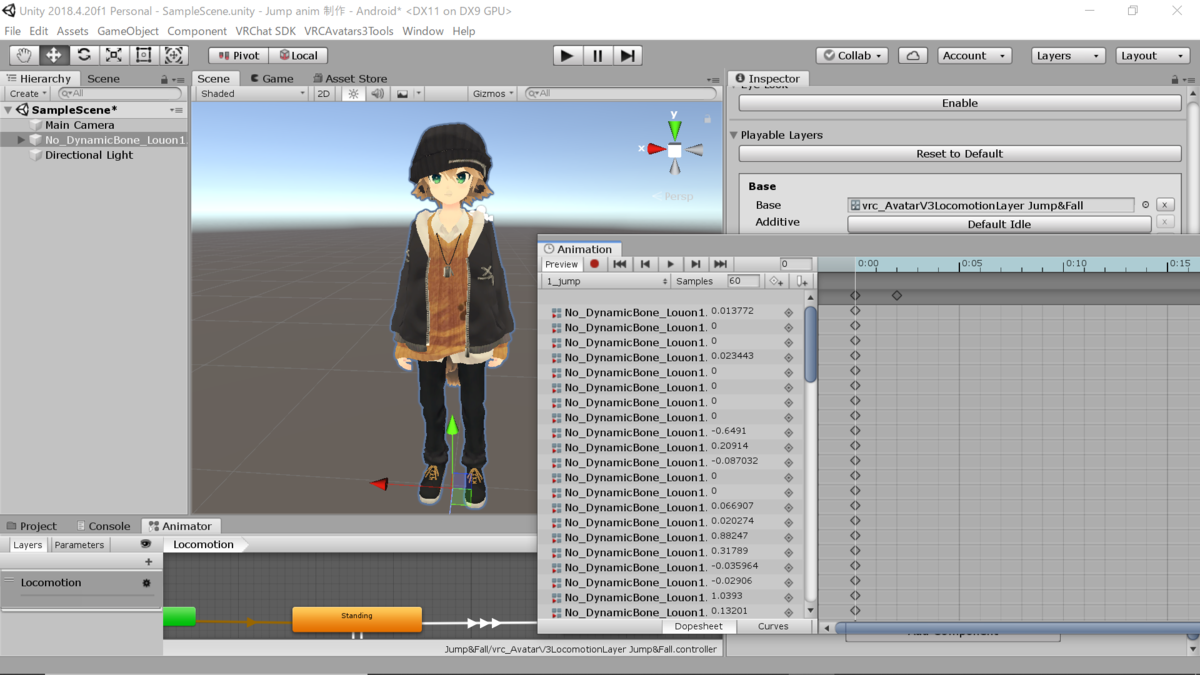
Task: Toggle Local handle rotation
Action: (299, 56)
